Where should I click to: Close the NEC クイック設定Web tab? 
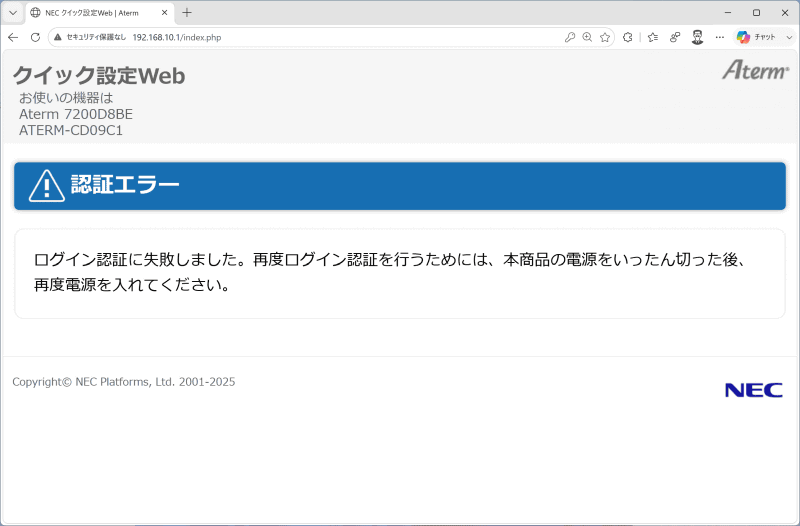[164, 13]
